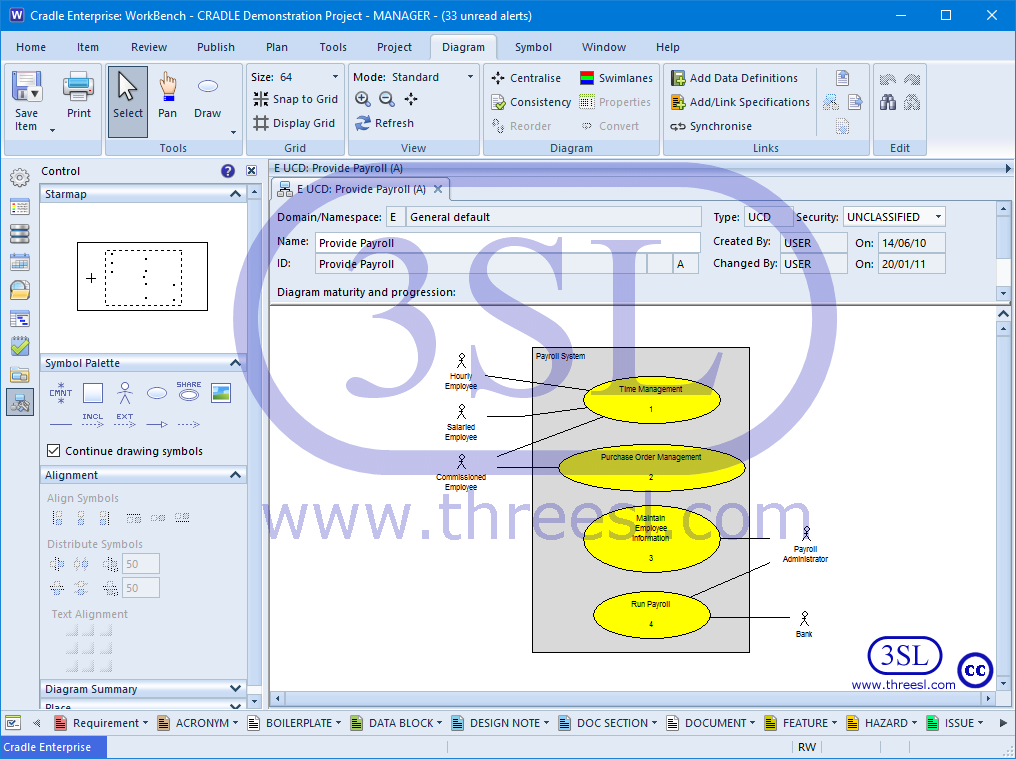The image size is (1016, 759).
Task: Select the use case ellipse symbol
Action: tap(157, 393)
